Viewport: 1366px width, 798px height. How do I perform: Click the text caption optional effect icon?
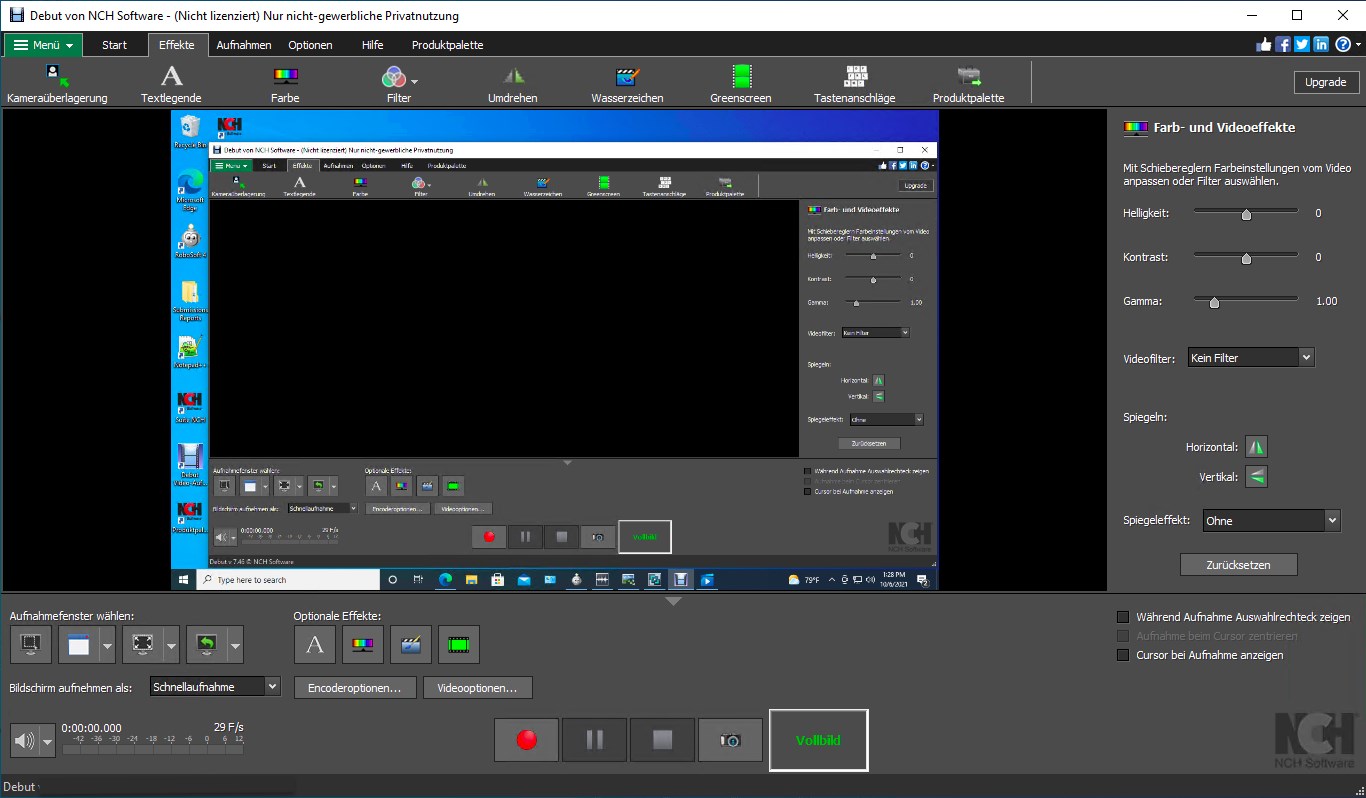pyautogui.click(x=314, y=645)
